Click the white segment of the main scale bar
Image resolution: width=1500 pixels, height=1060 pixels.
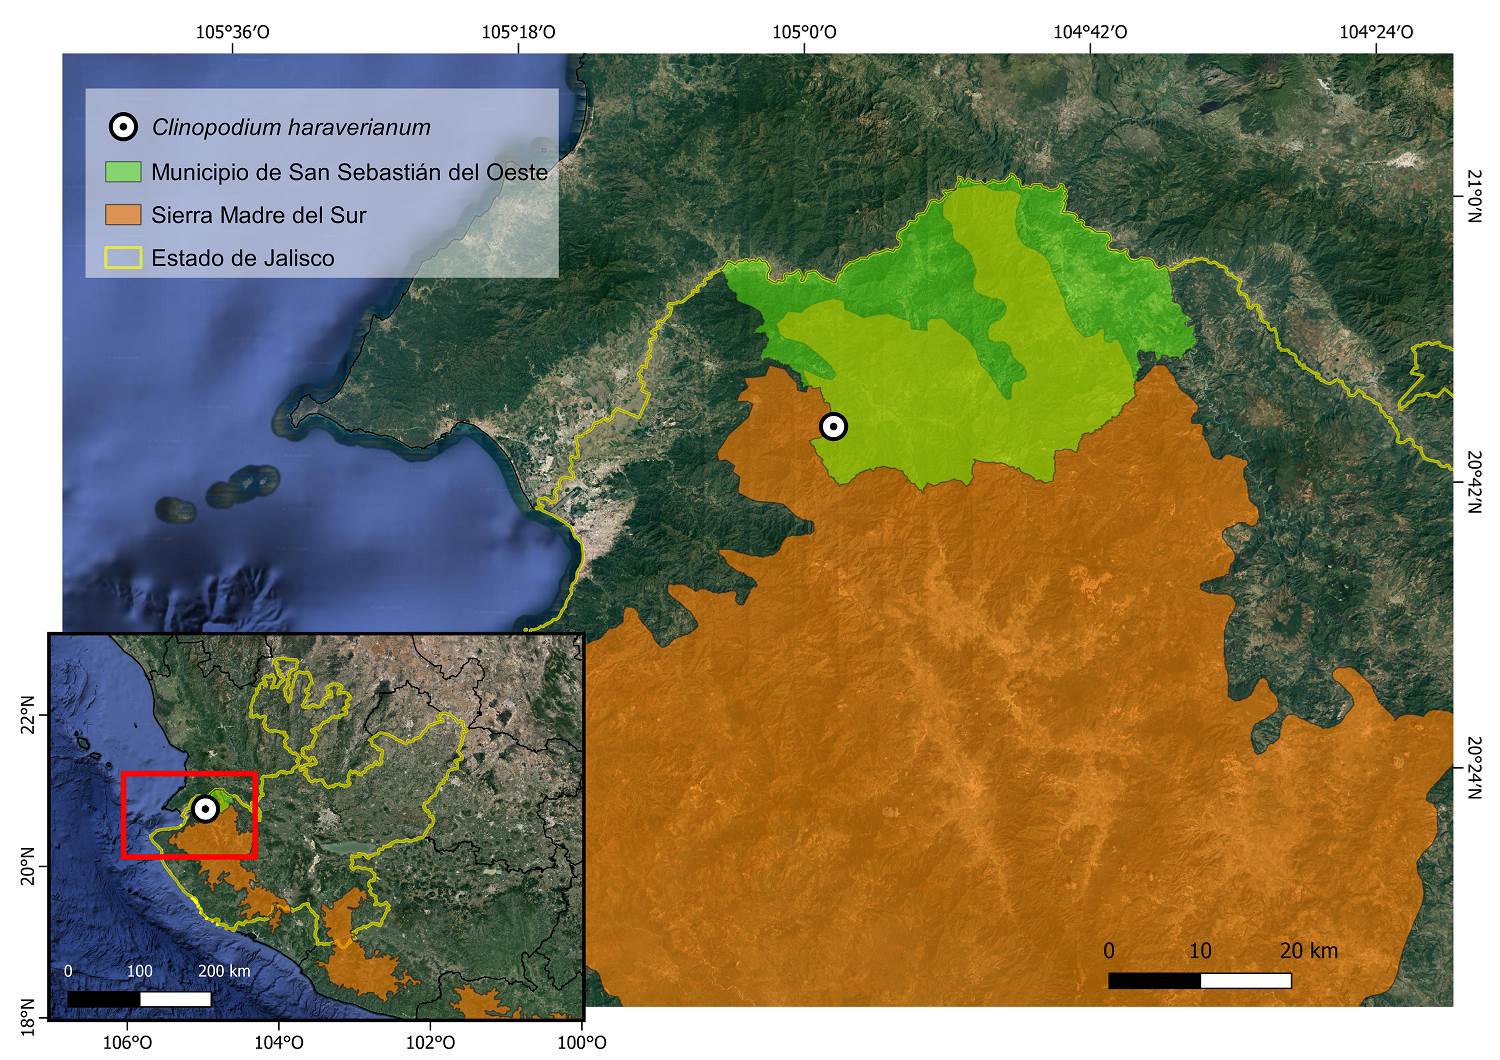pos(1245,980)
